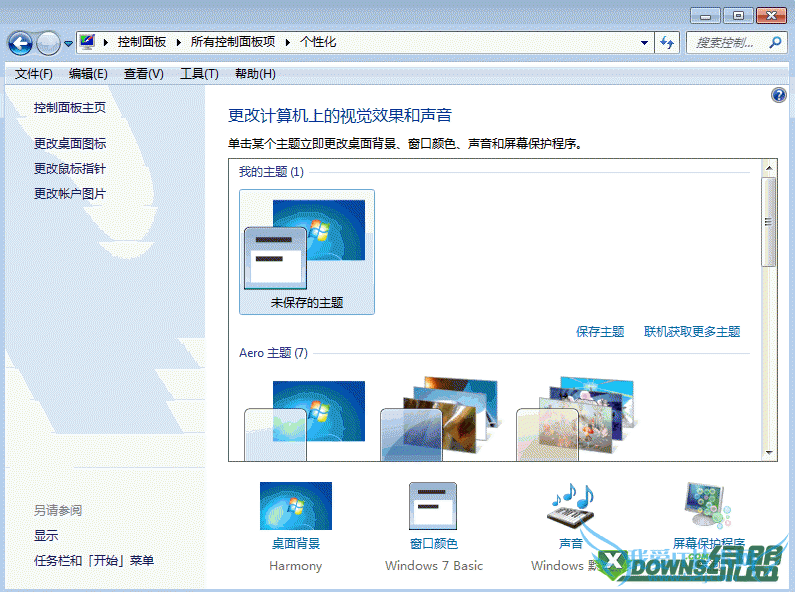Open the 窗口颜色 window icon
This screenshot has width=795, height=592.
point(433,506)
